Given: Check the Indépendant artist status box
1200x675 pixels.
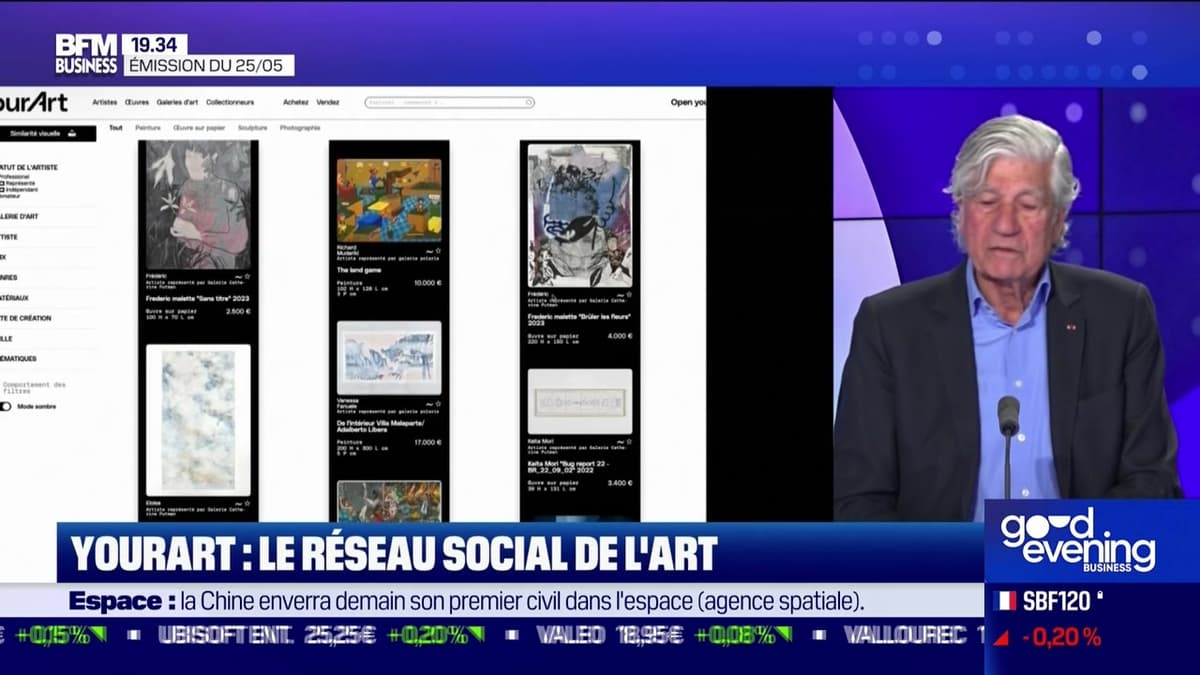Looking at the screenshot, I should pos(3,189).
